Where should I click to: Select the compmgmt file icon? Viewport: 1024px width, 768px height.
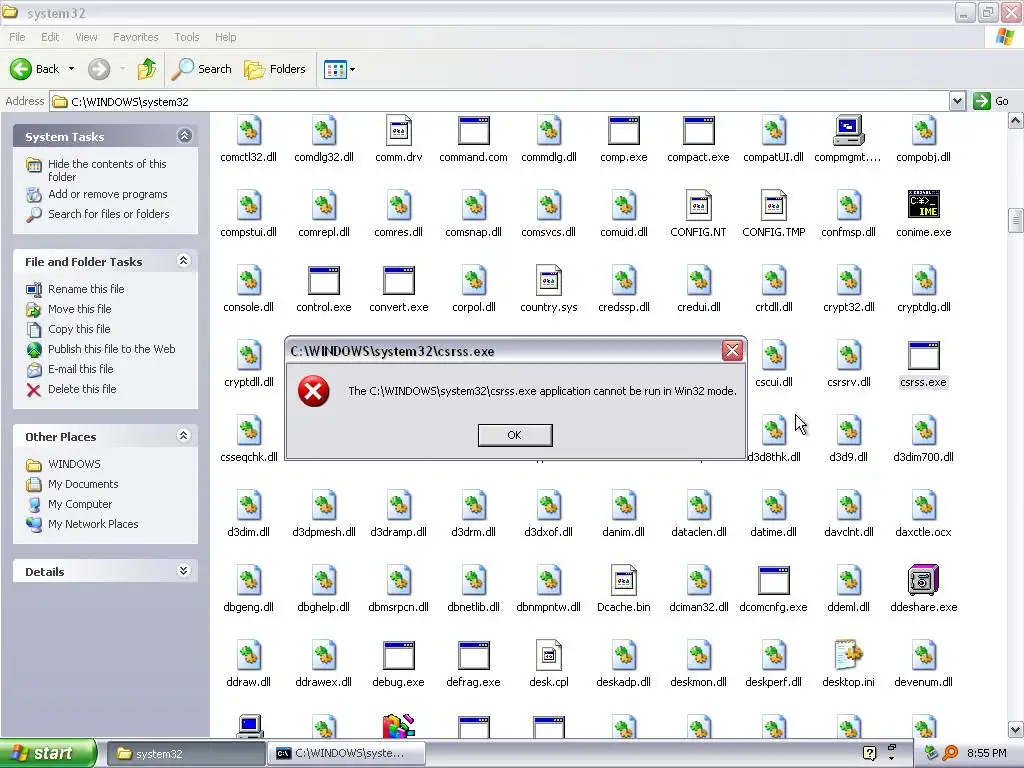848,130
